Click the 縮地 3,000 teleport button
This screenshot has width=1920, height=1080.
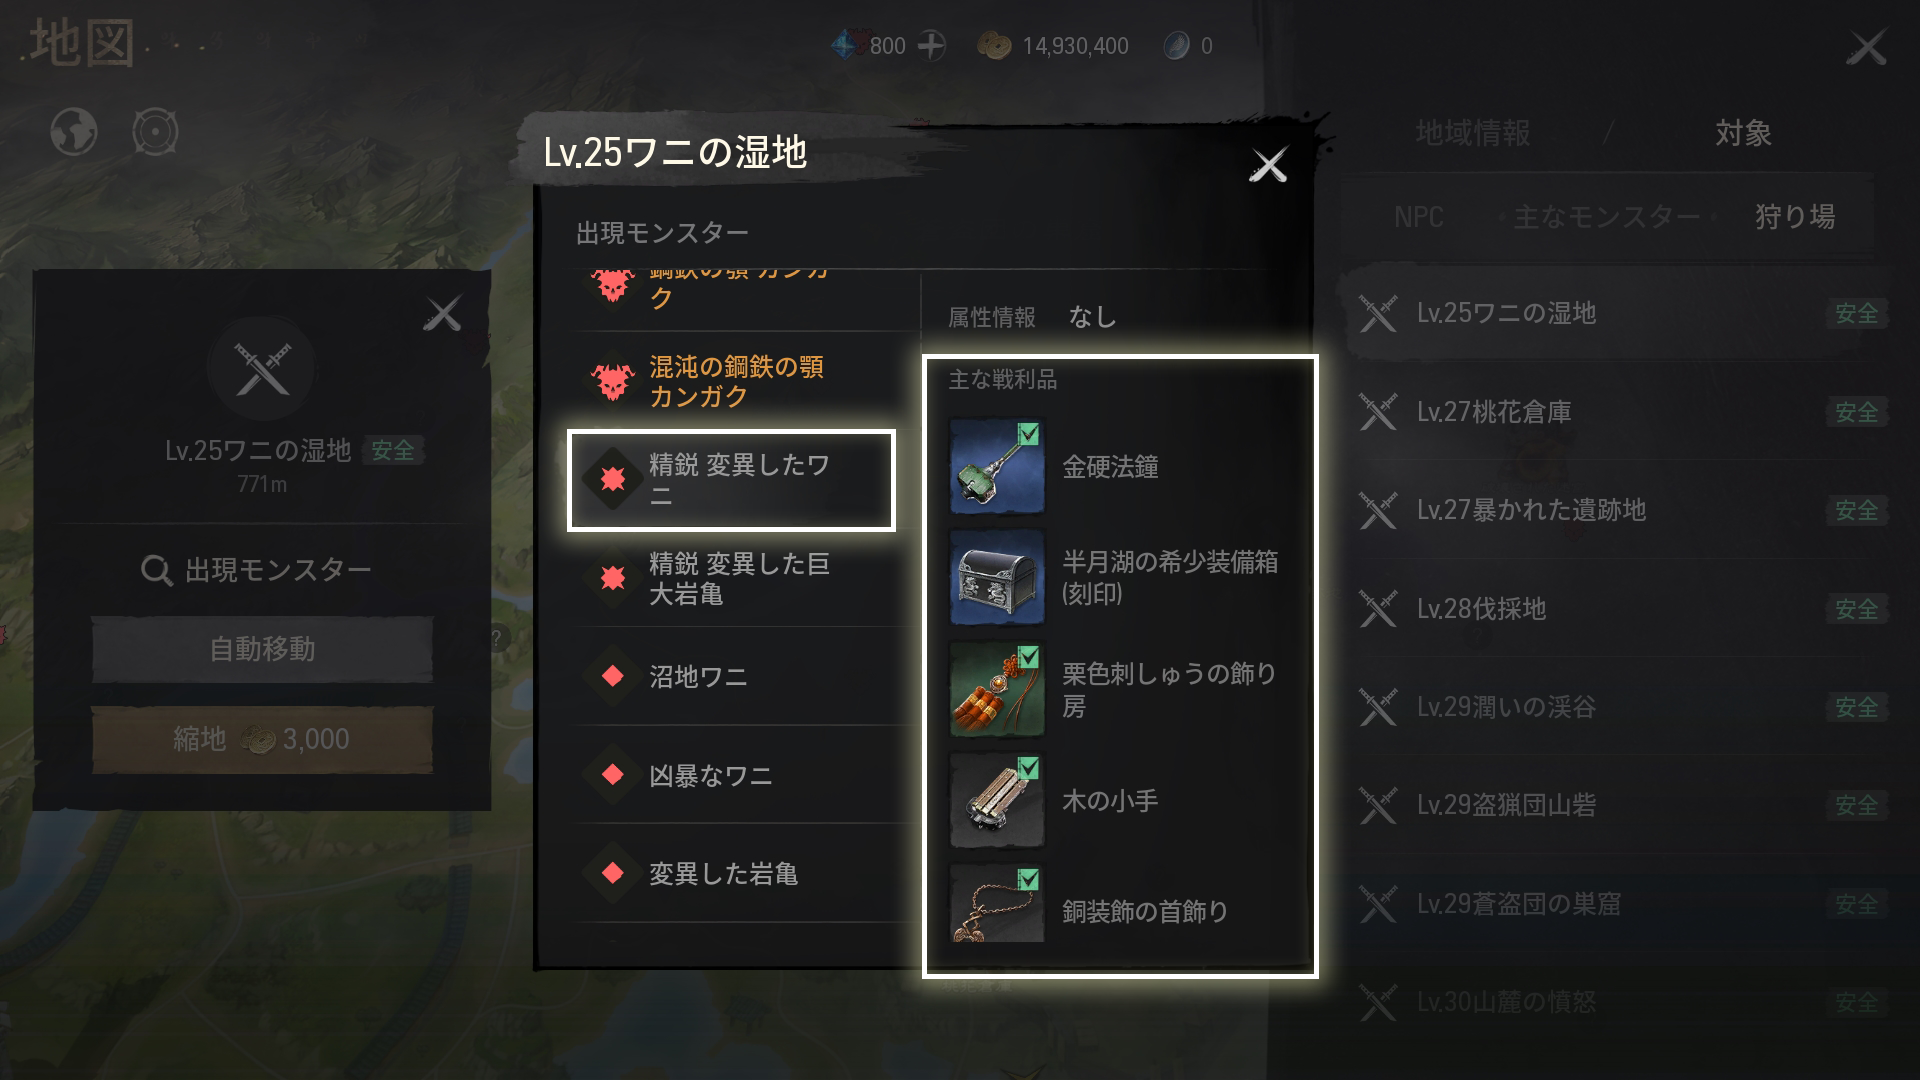[x=262, y=739]
